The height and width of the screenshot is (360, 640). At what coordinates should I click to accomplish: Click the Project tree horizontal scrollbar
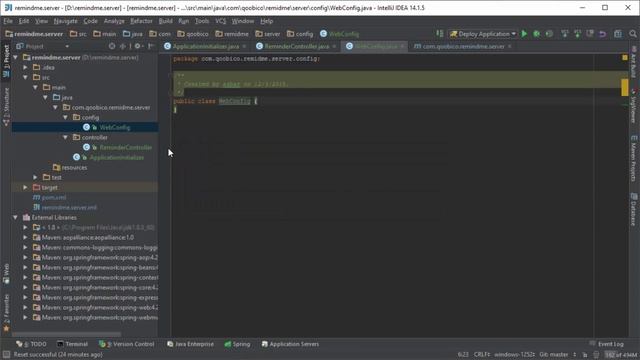coord(67,334)
